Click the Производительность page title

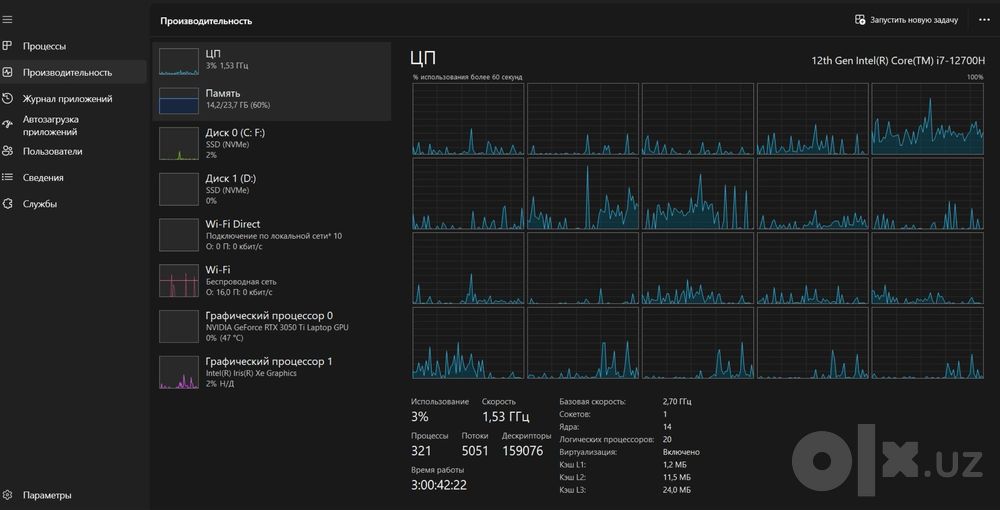206,21
